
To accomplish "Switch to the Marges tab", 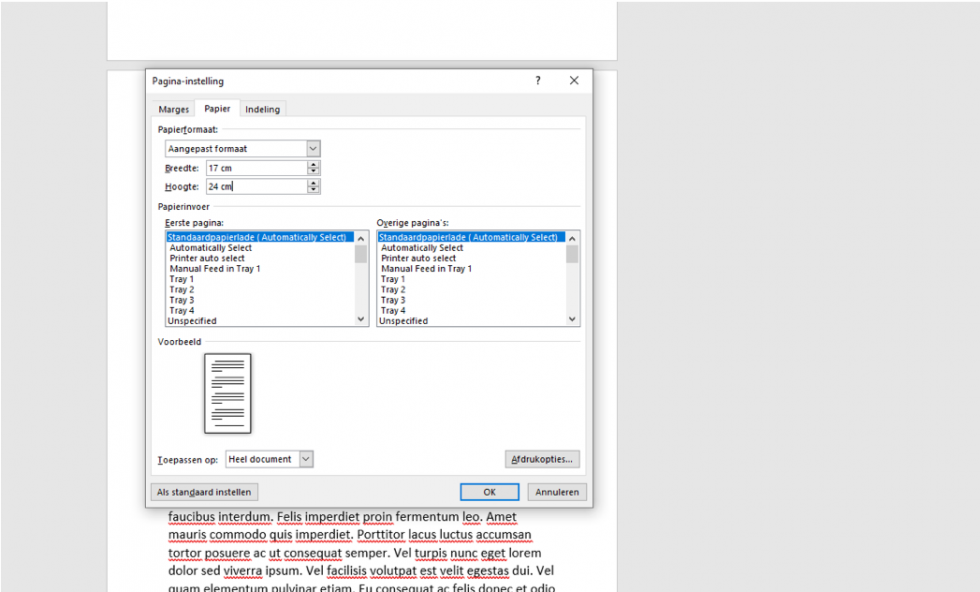I will pyautogui.click(x=174, y=109).
